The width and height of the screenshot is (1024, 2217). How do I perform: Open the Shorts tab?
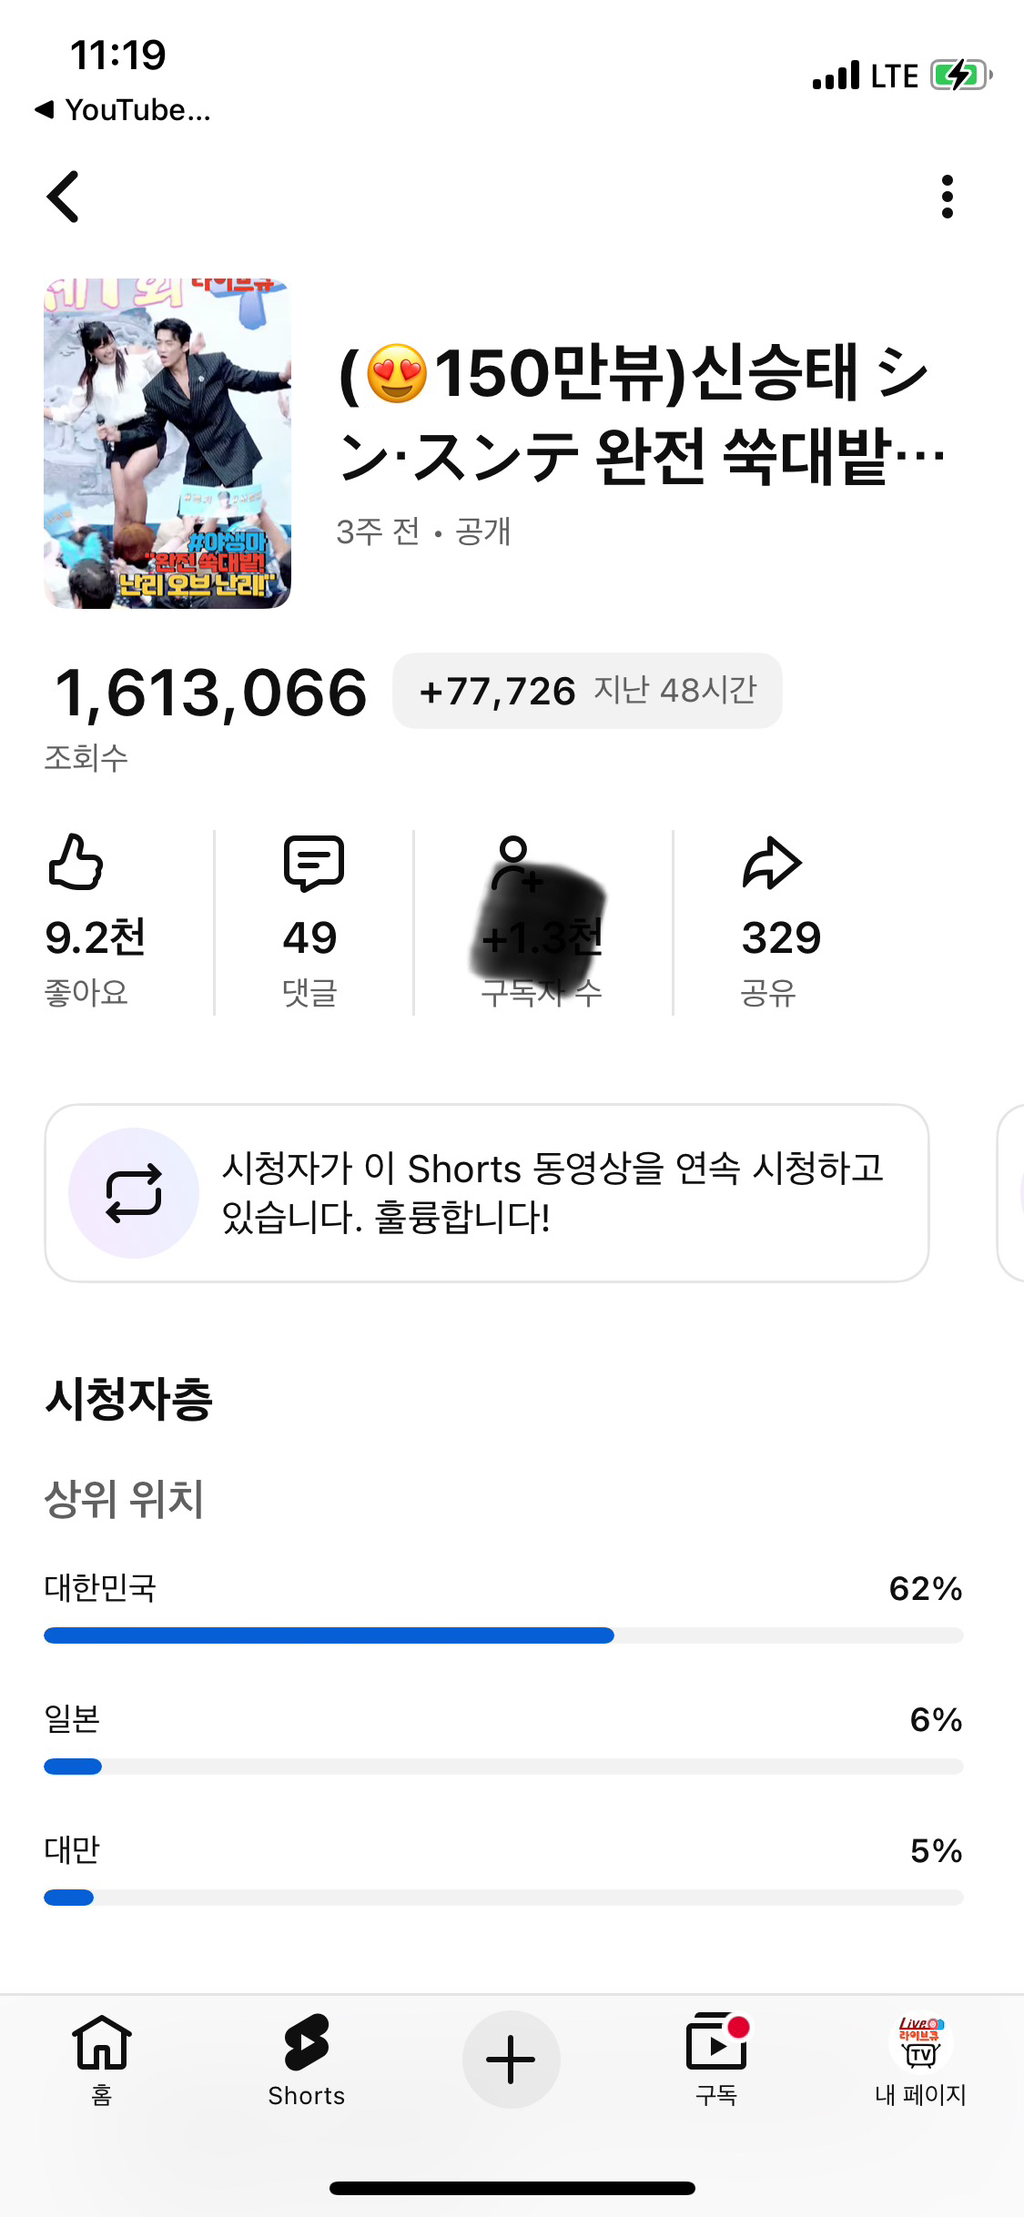[306, 2058]
